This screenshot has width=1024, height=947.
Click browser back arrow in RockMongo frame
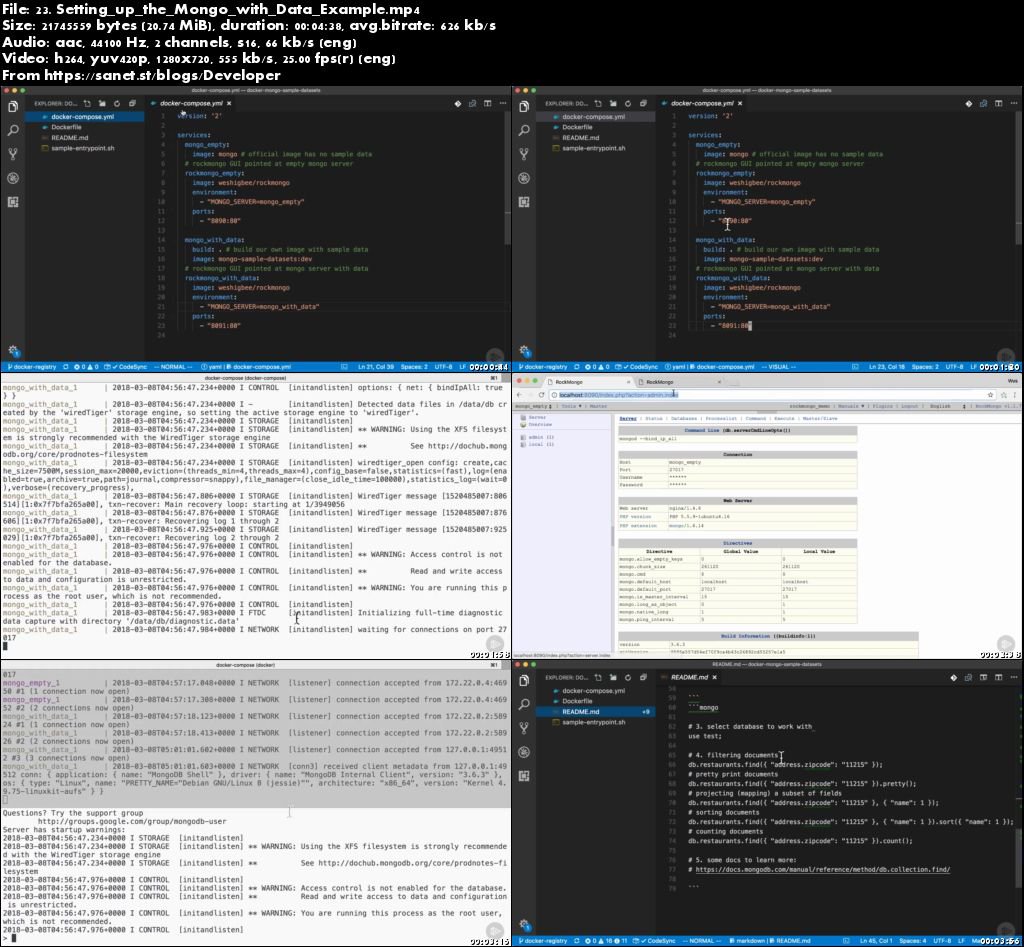[519, 395]
